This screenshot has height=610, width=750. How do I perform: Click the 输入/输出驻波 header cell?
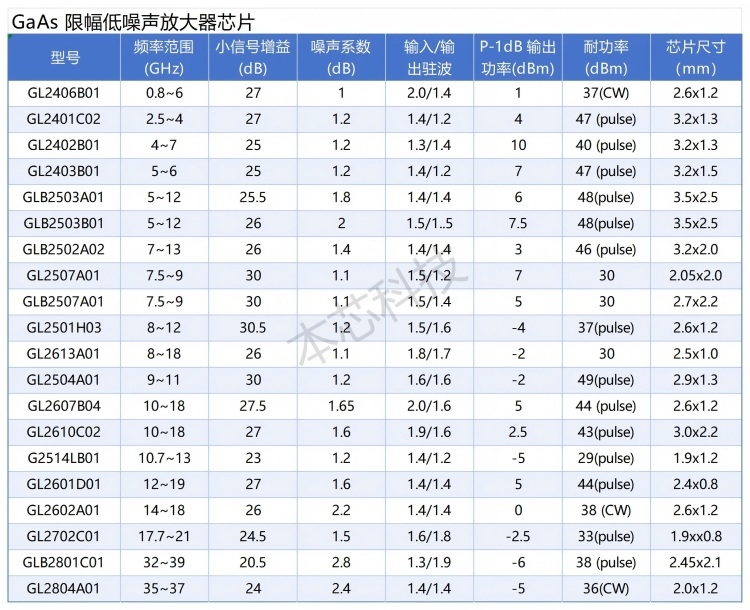point(428,58)
